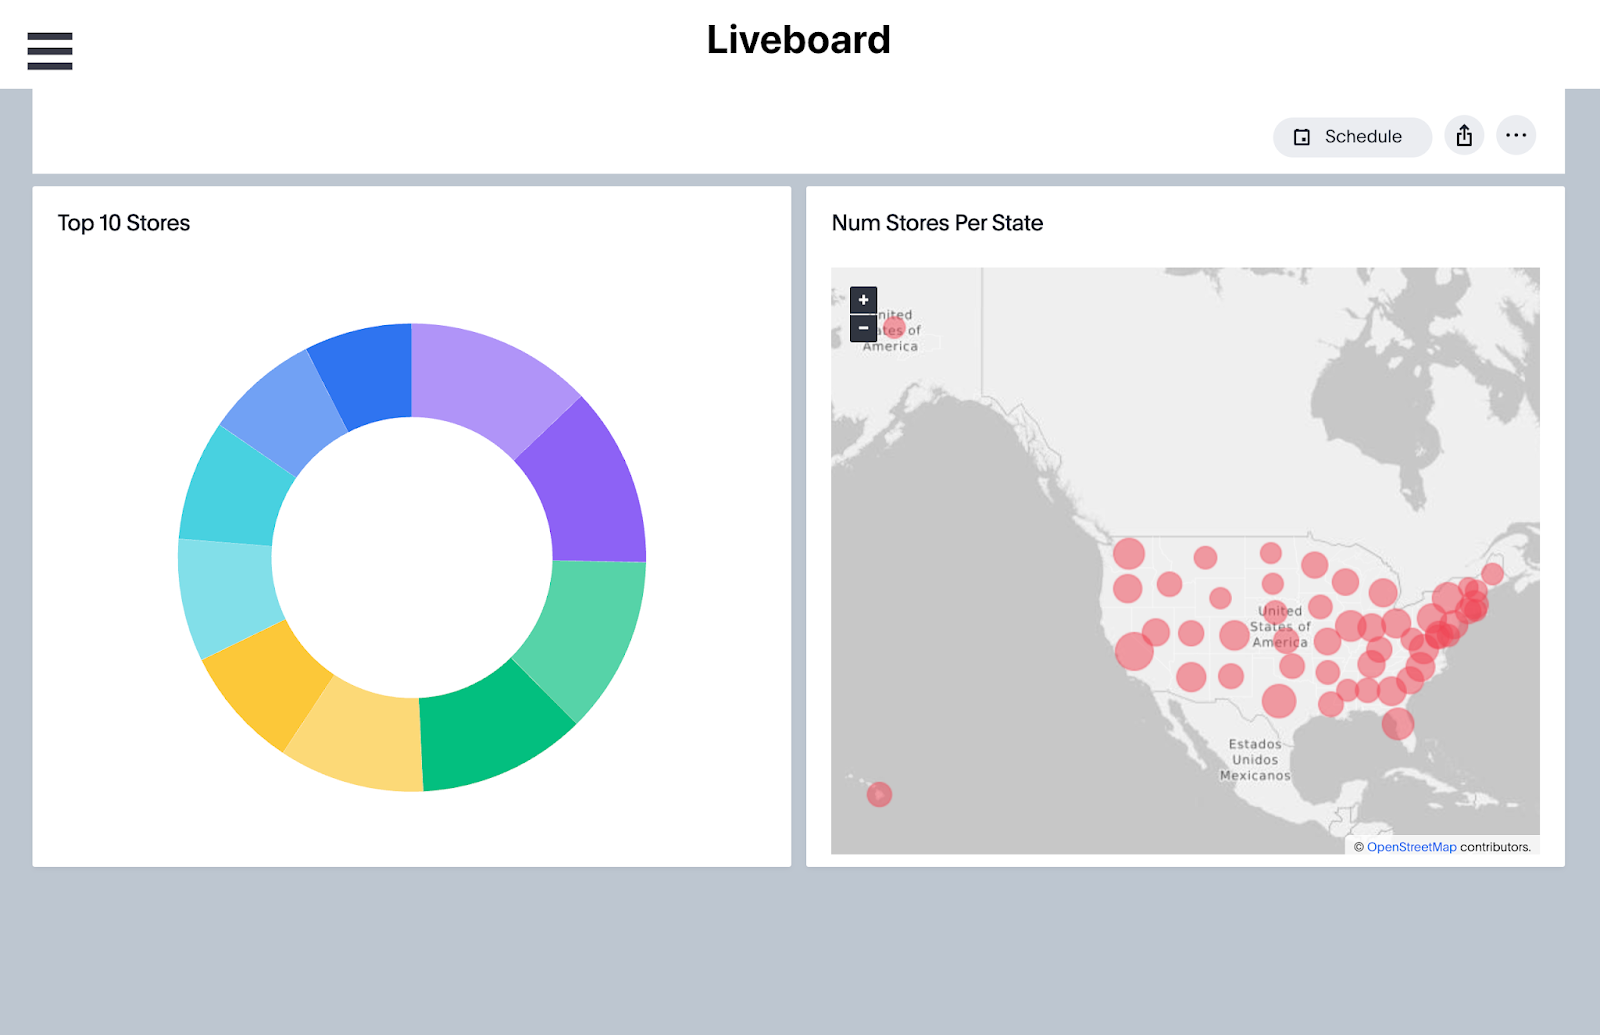
Task: Select the large Texas bubble on map
Action: pos(1278,701)
